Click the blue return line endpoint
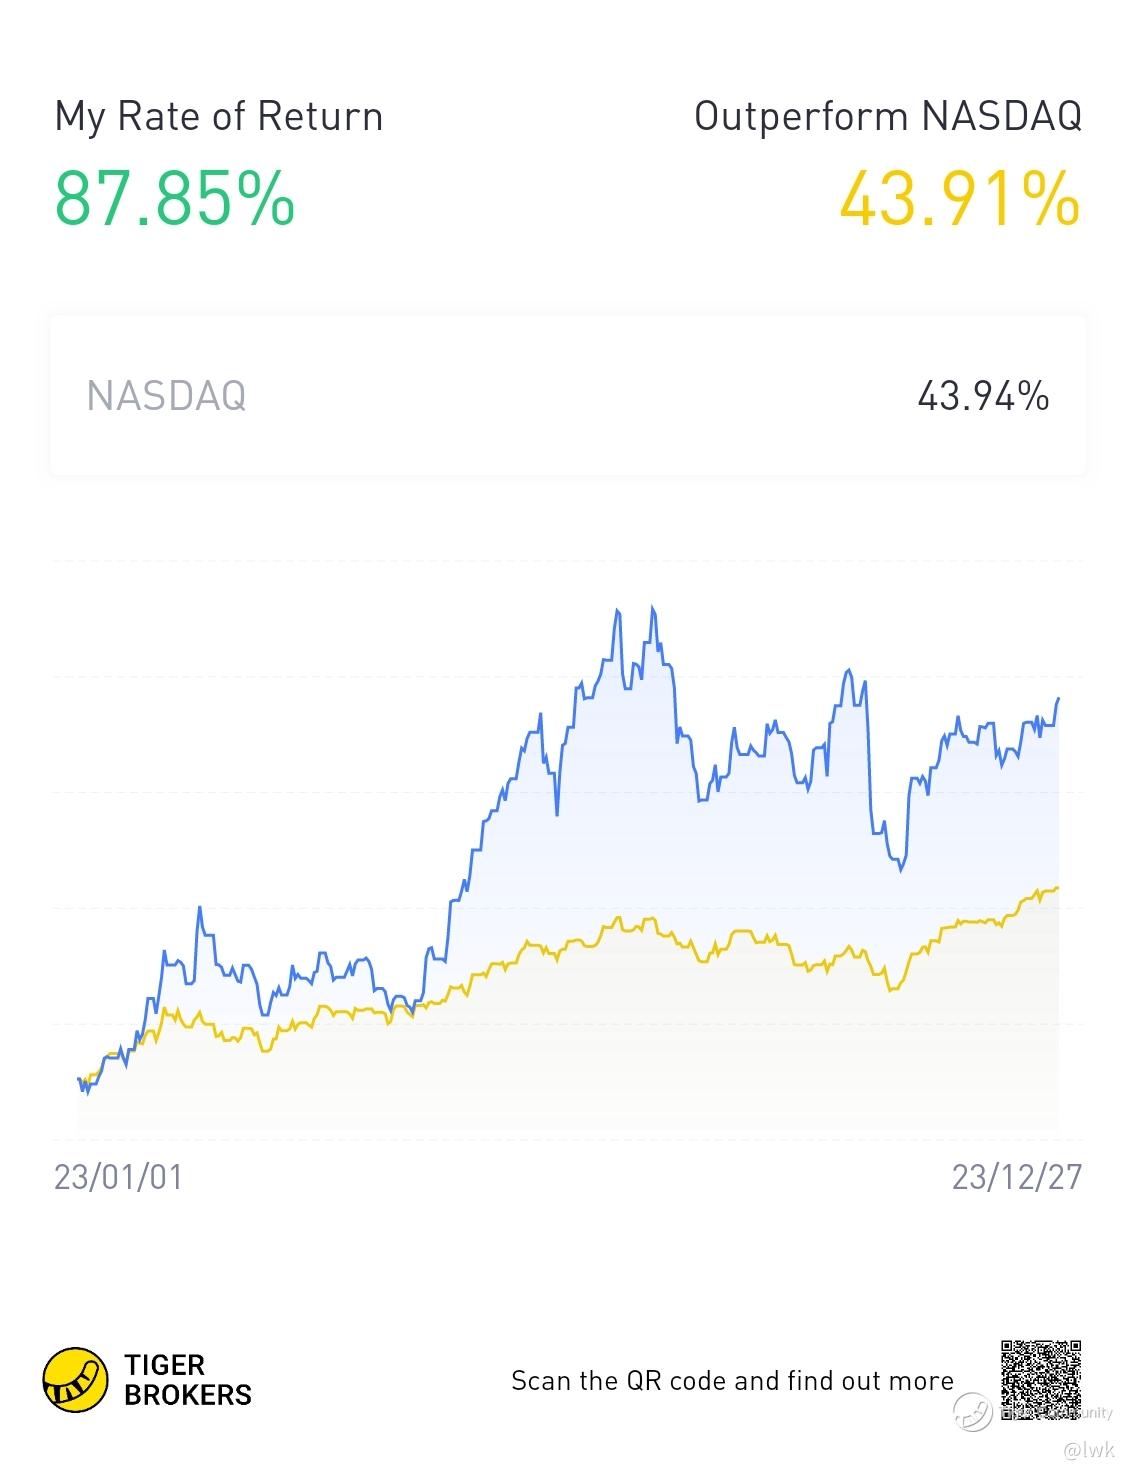 coord(1058,699)
